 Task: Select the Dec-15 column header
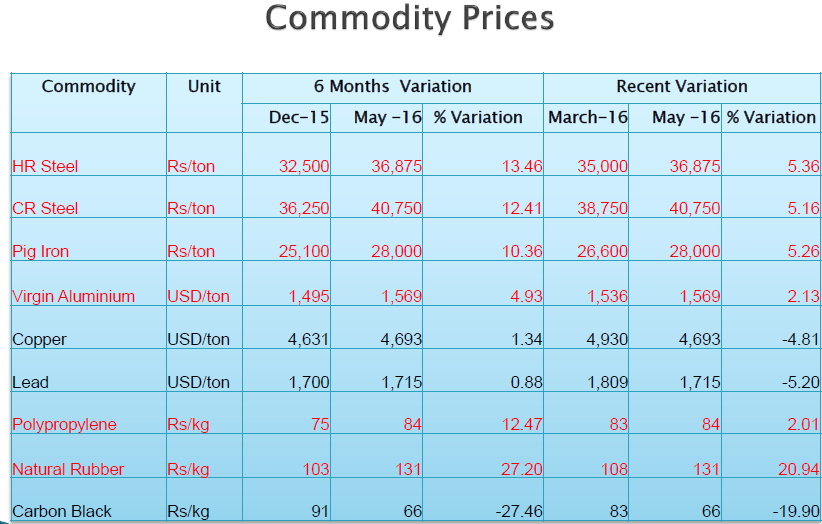(298, 117)
